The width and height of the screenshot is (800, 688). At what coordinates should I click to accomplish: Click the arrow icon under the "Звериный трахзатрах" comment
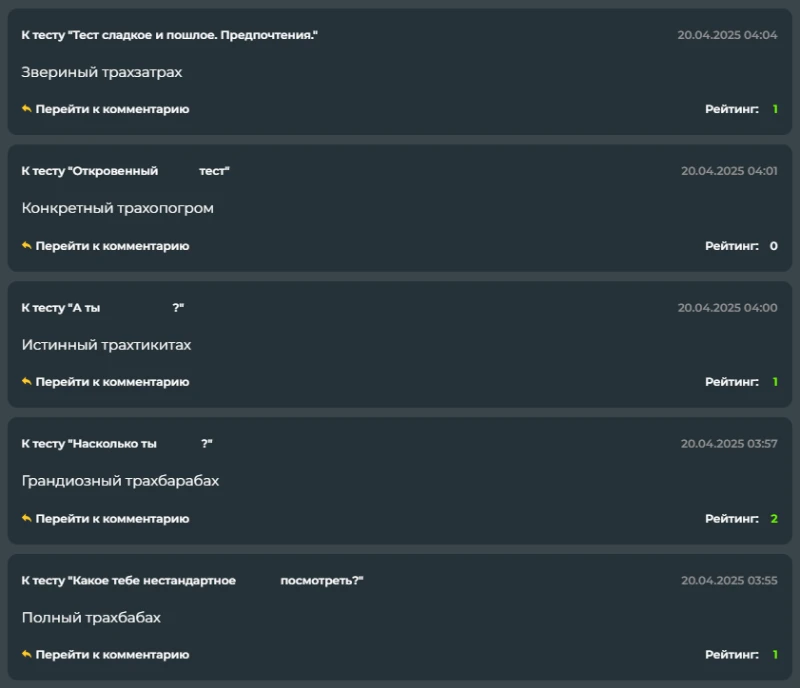coord(27,109)
